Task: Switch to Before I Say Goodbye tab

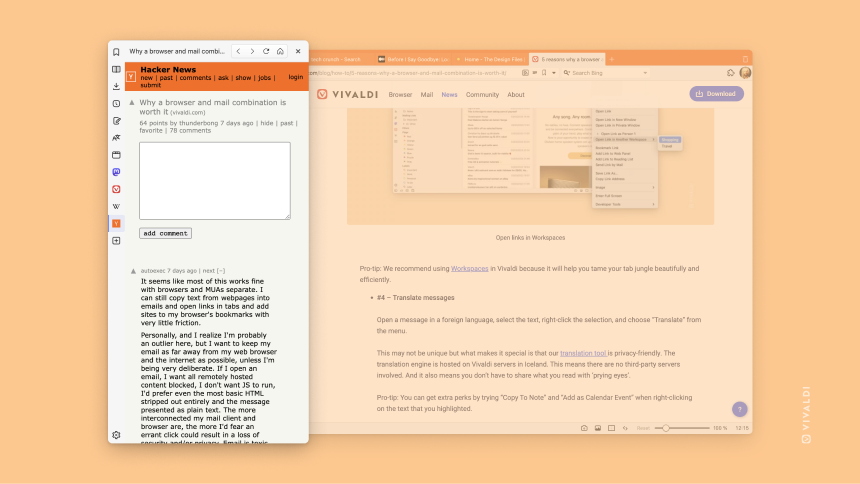Action: click(x=413, y=59)
